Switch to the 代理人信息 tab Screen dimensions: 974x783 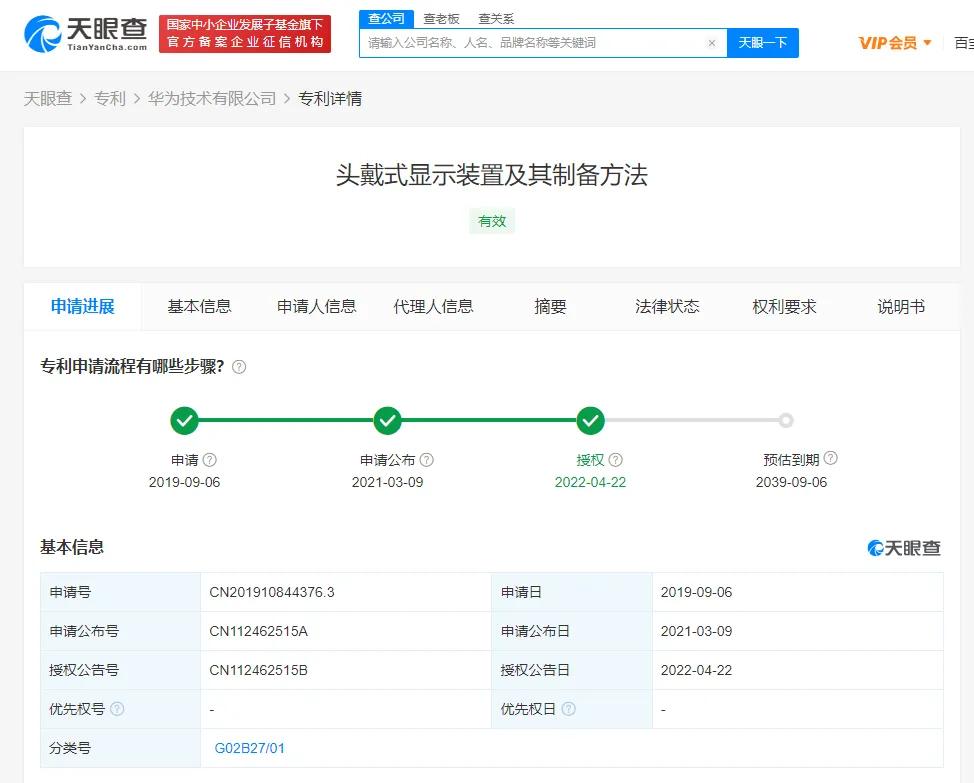pyautogui.click(x=433, y=306)
